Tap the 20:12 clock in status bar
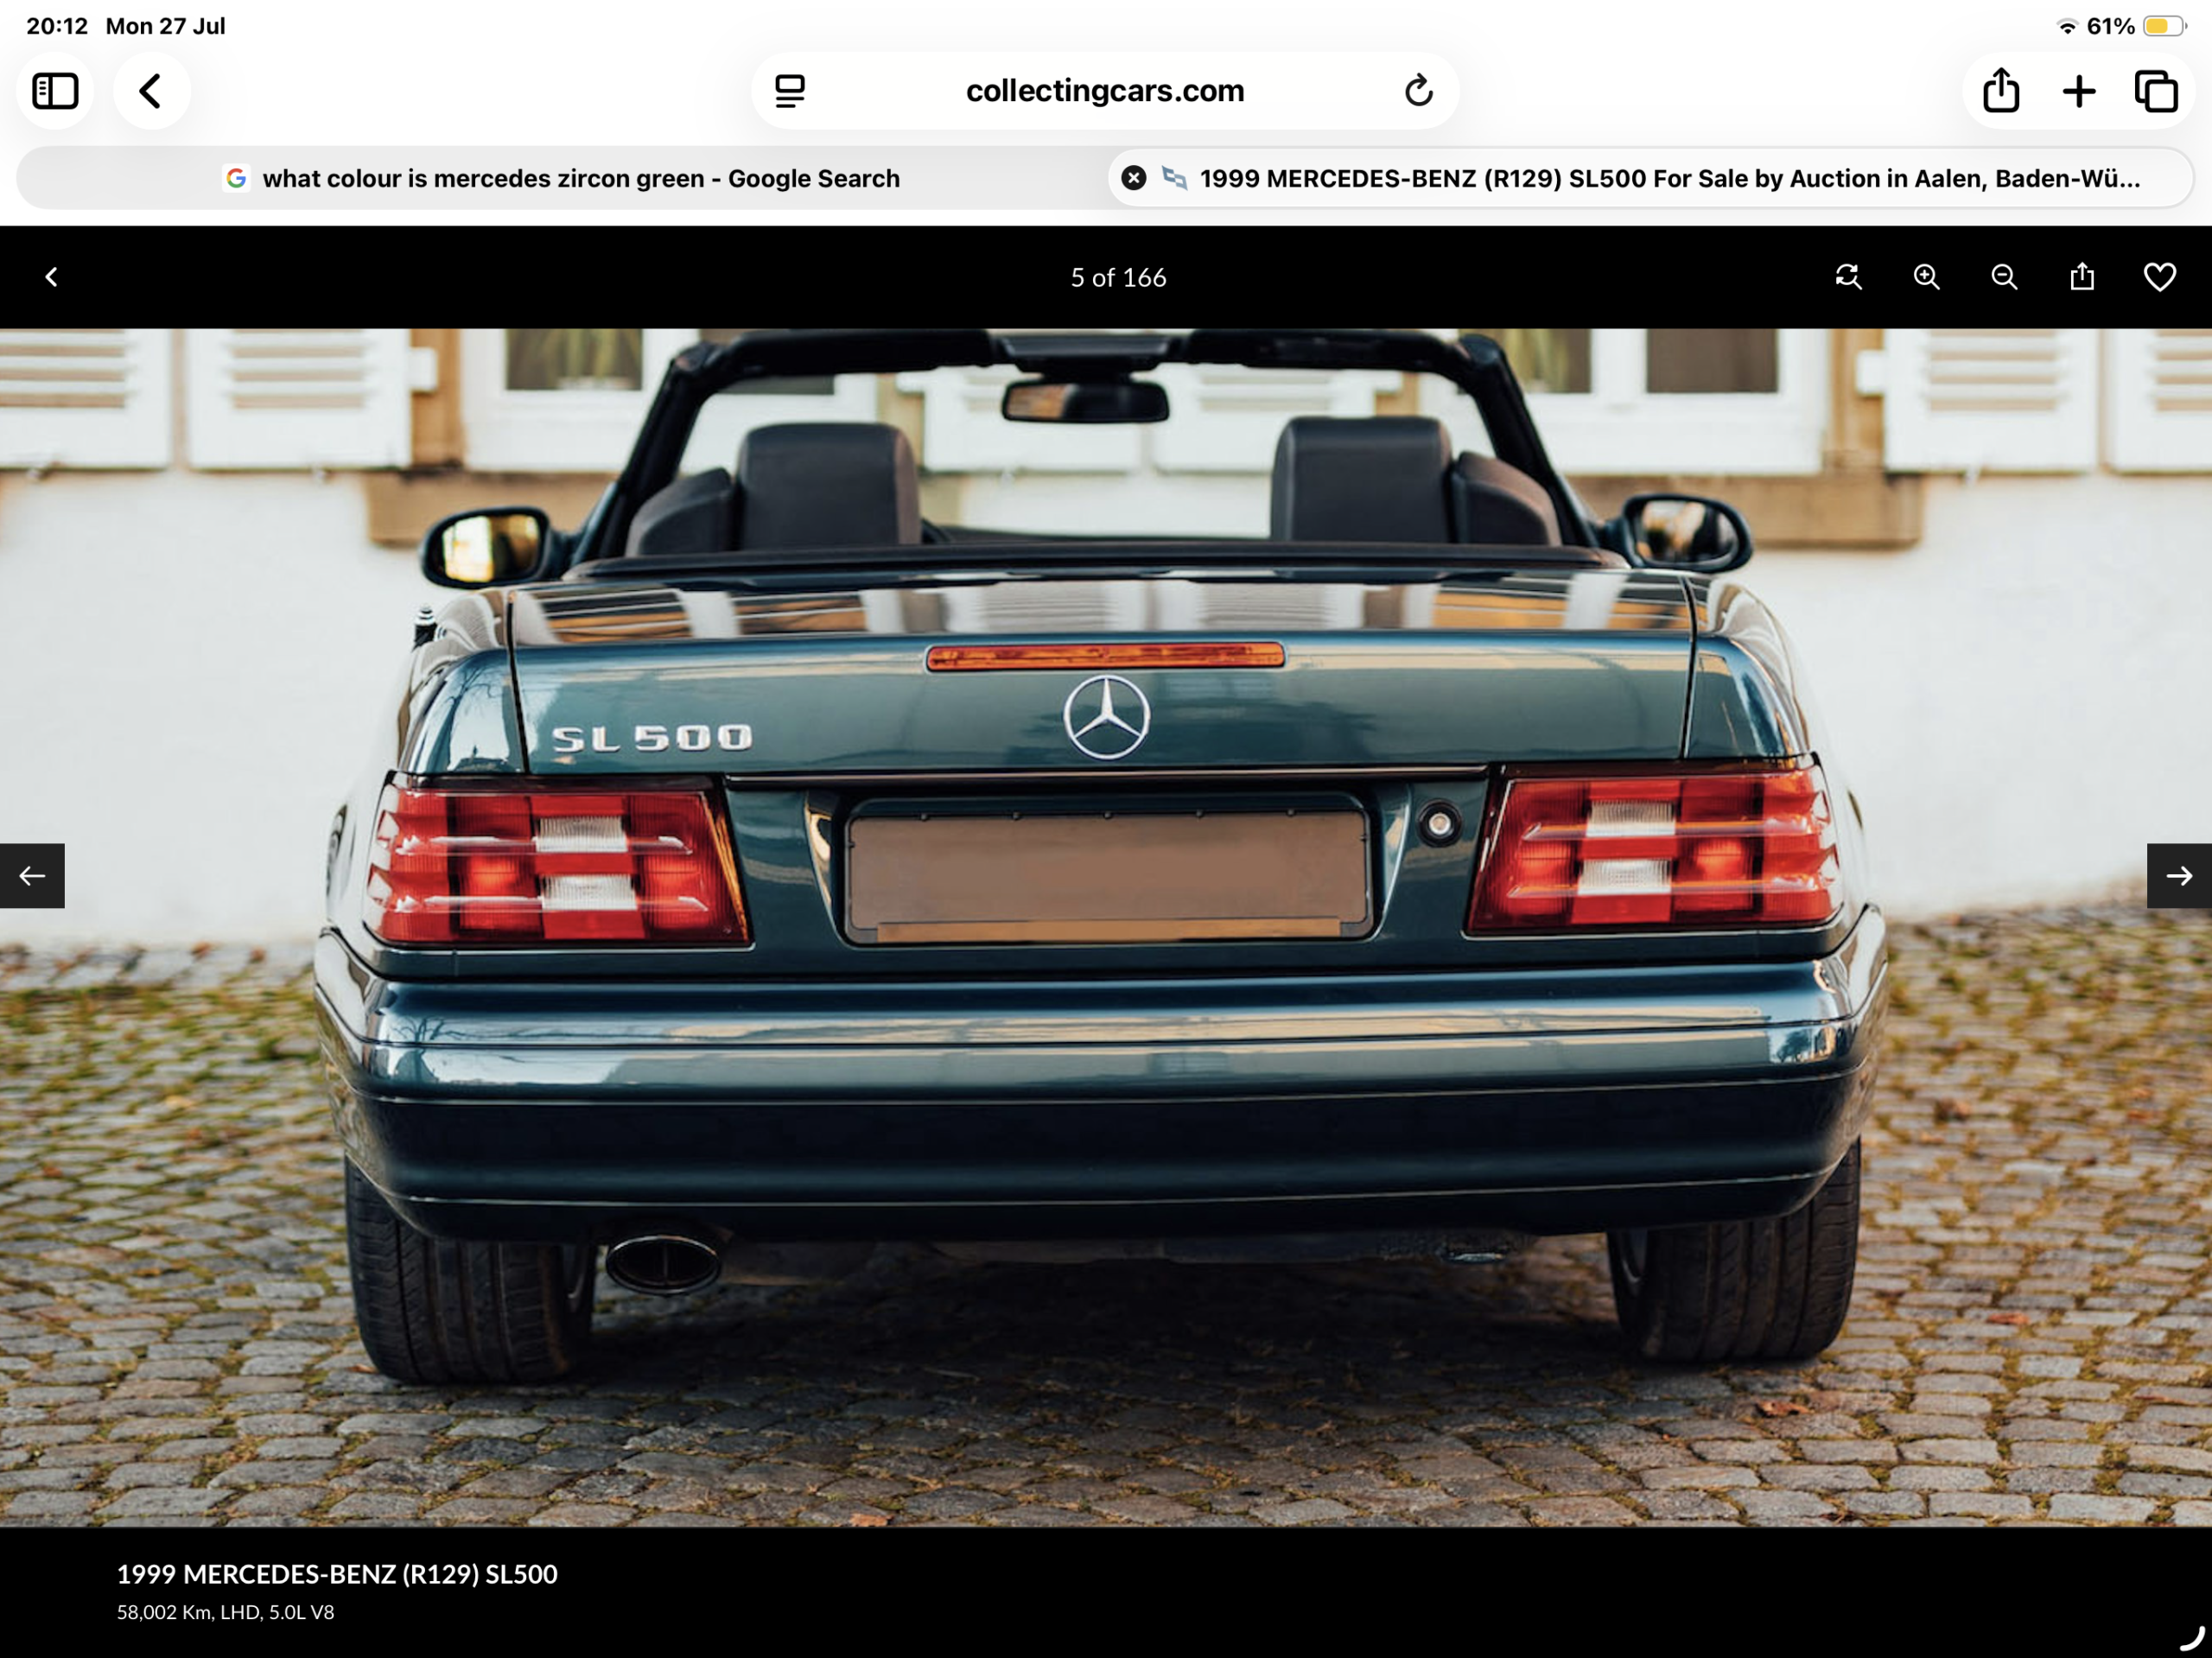 pos(57,26)
